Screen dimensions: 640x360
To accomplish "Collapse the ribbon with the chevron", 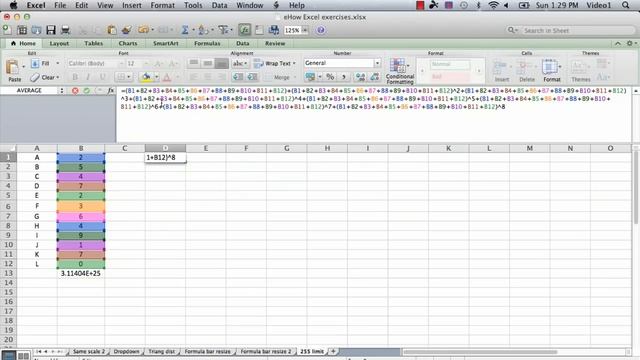I will coord(618,43).
